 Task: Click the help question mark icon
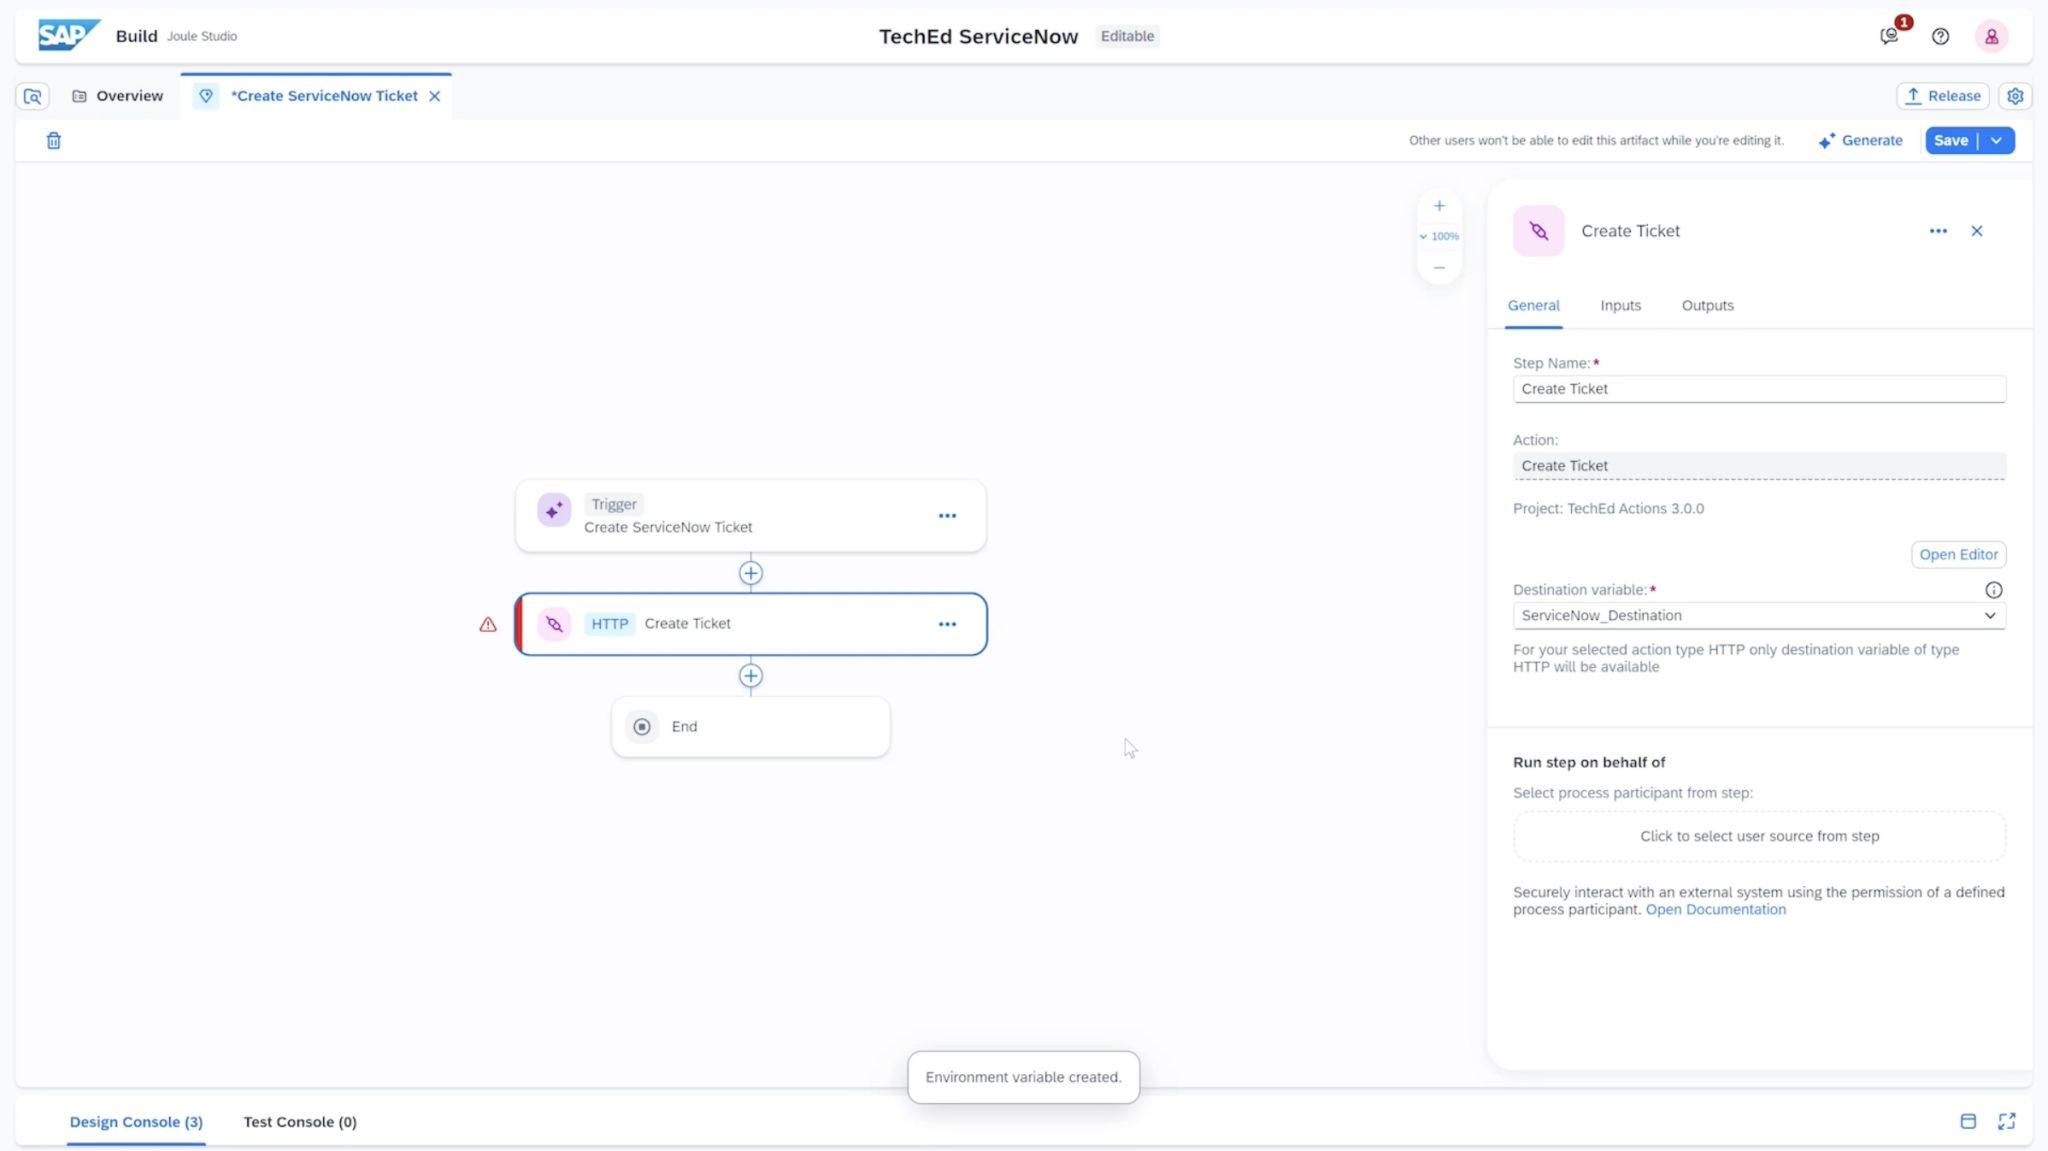(1940, 36)
